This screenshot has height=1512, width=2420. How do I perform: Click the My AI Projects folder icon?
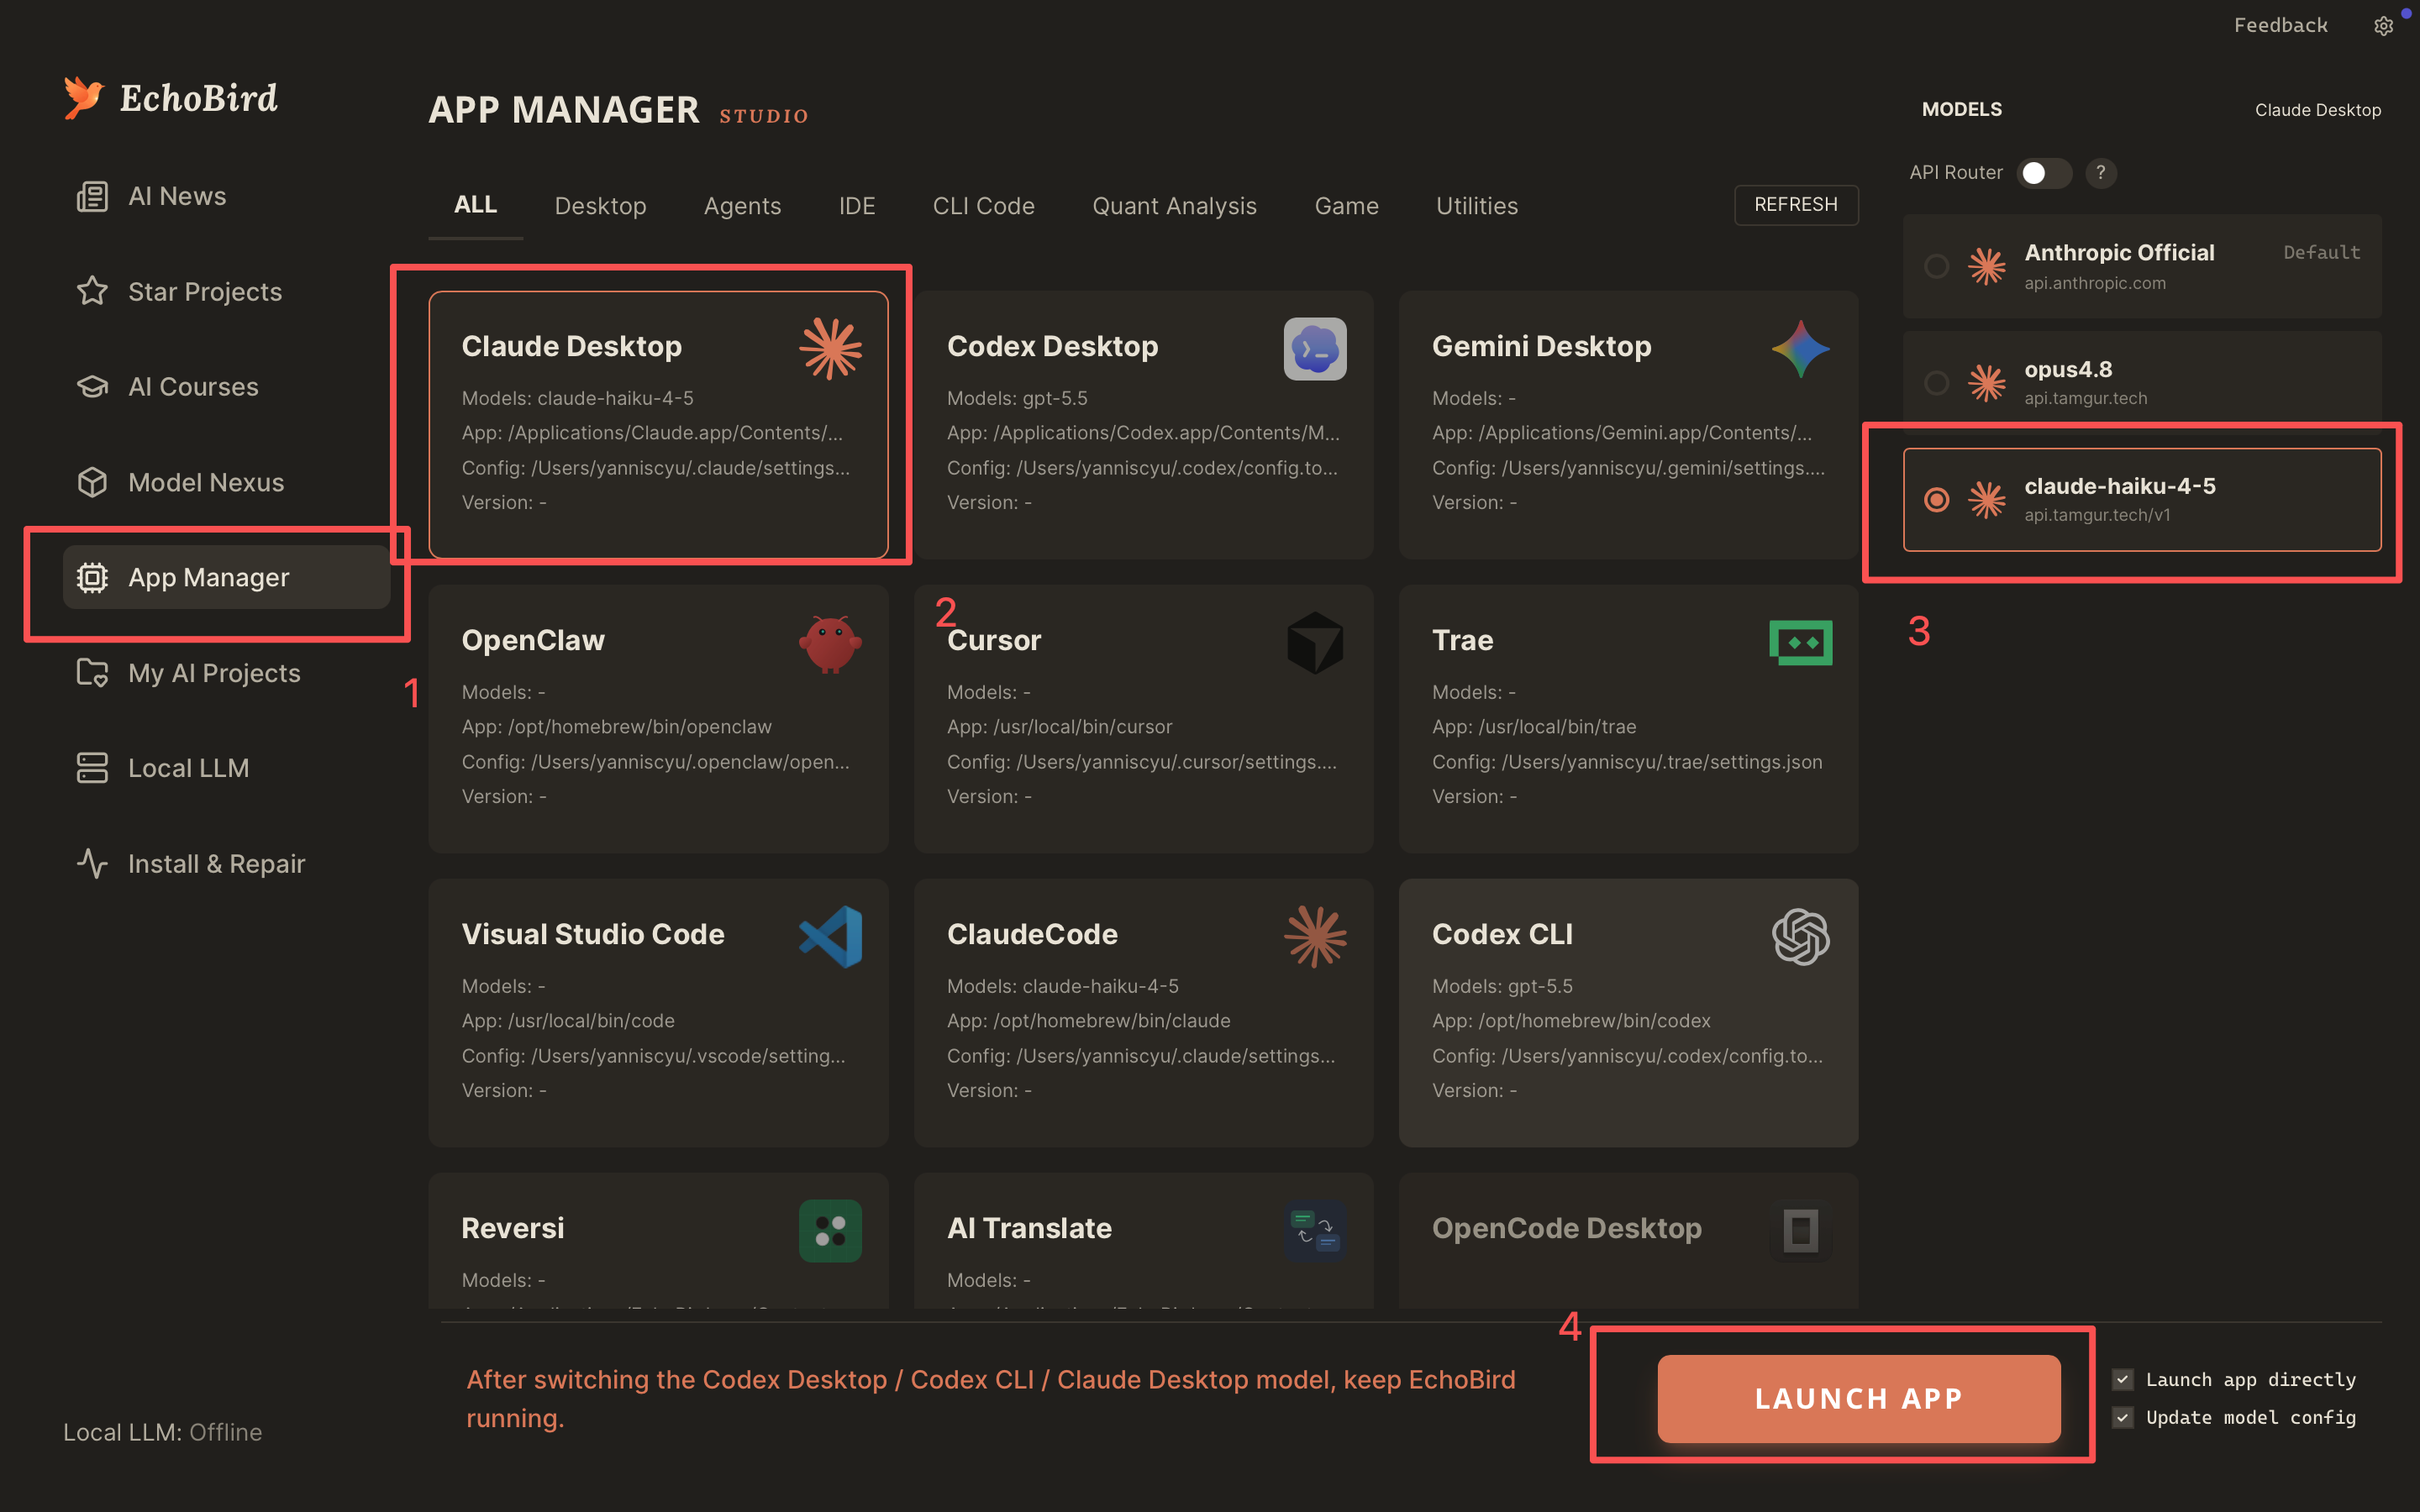[x=92, y=673]
